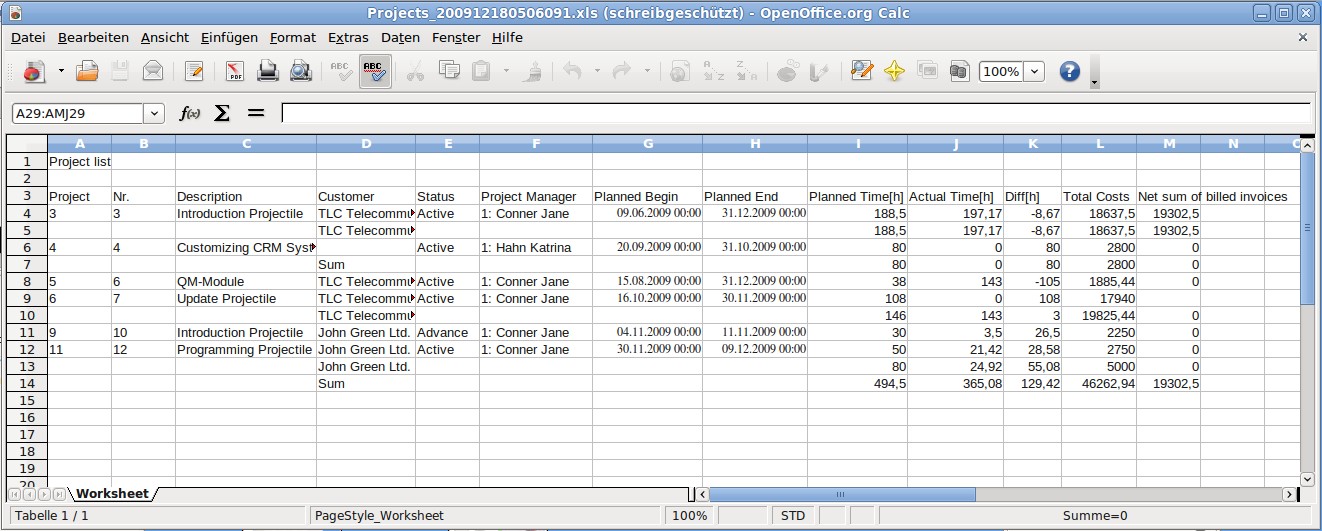The height and width of the screenshot is (531, 1322).
Task: Expand the New document dropdown arrow
Action: (x=61, y=71)
